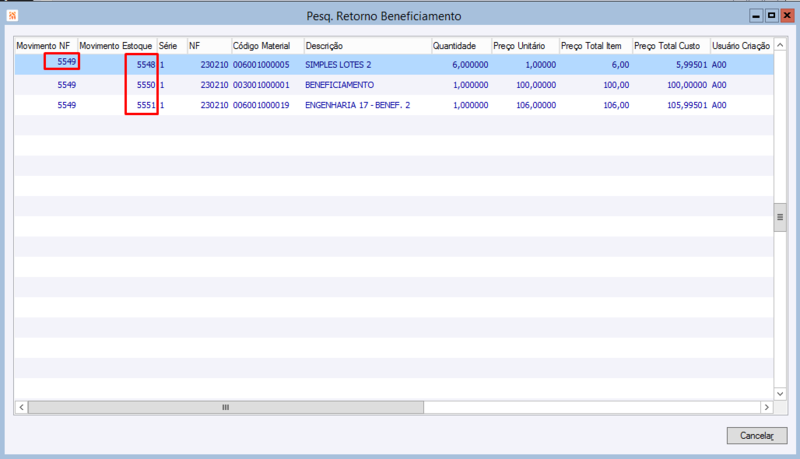Click the Preço Total Item column header

[x=595, y=46]
